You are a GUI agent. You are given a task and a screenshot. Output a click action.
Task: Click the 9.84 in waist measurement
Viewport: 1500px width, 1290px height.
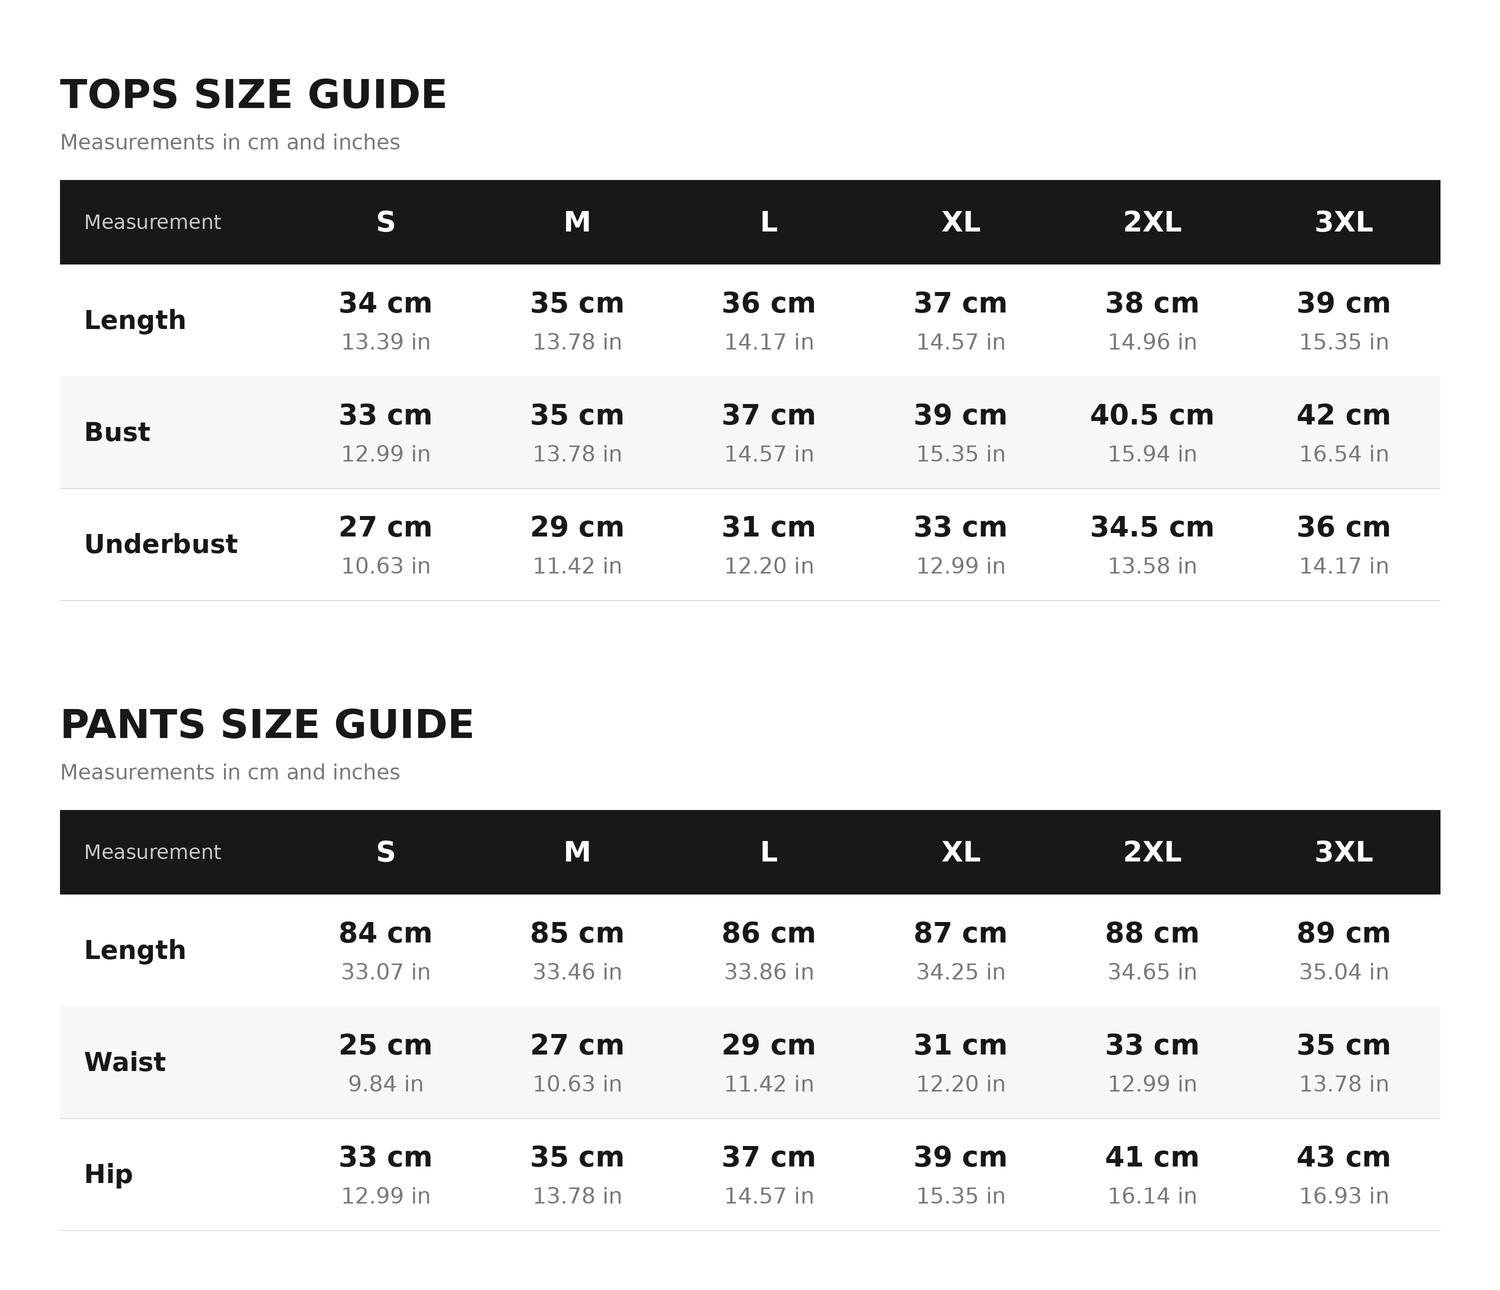coord(385,1084)
